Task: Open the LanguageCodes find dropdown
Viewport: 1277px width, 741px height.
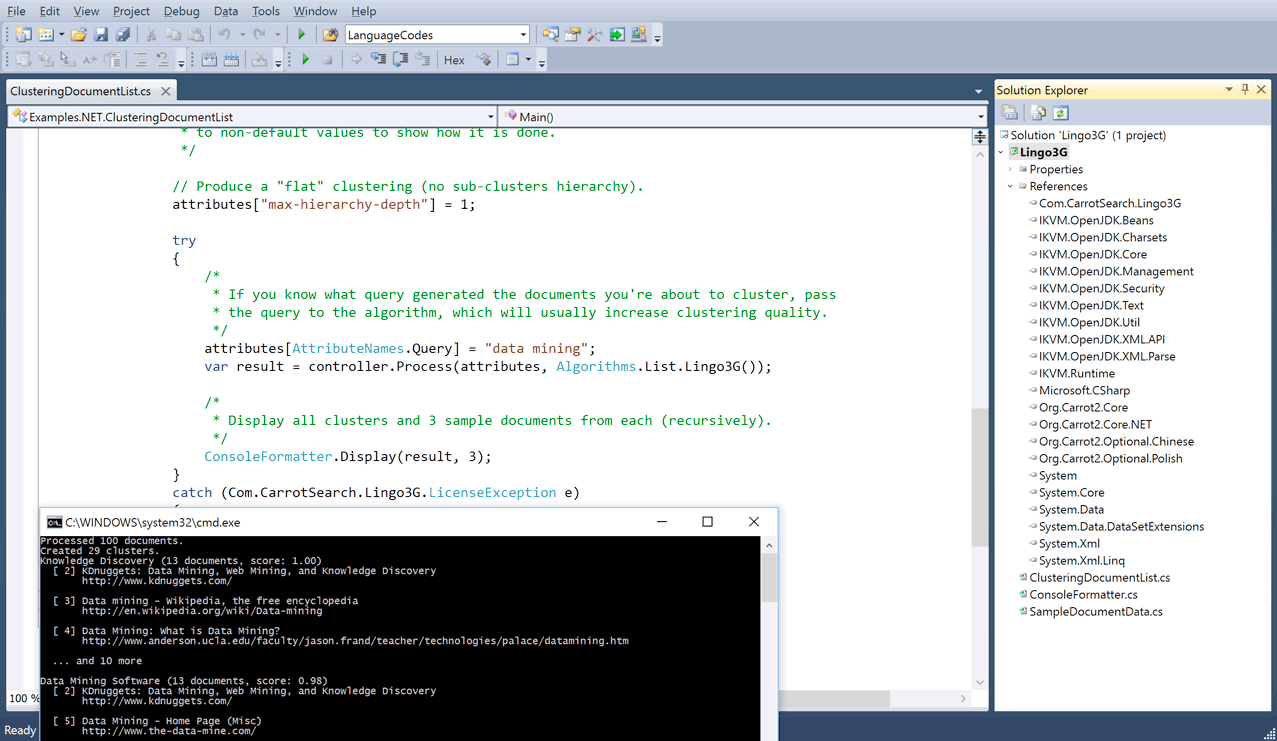Action: pyautogui.click(x=522, y=35)
